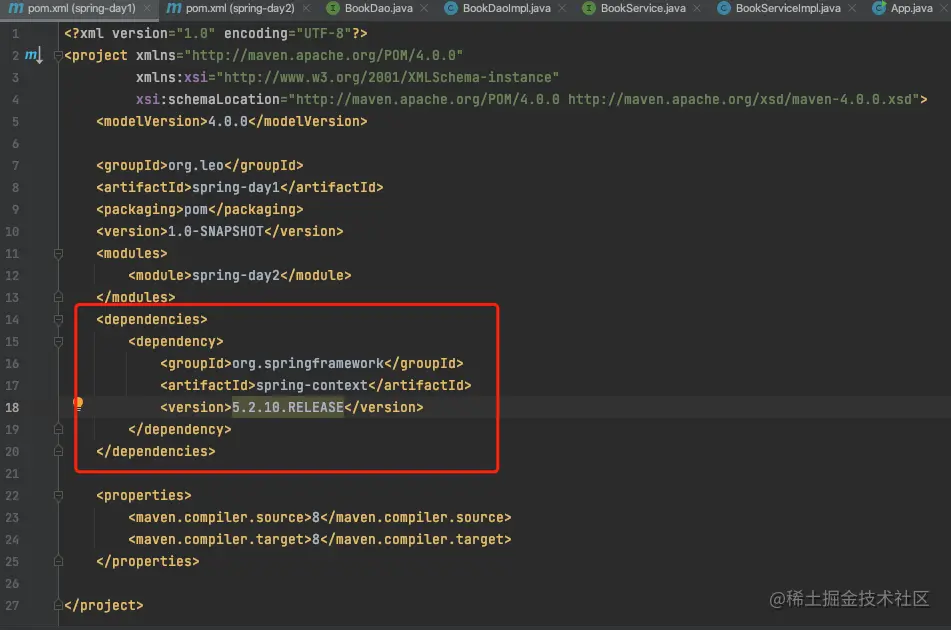Close the BookDaoImpl.java tab

562,8
